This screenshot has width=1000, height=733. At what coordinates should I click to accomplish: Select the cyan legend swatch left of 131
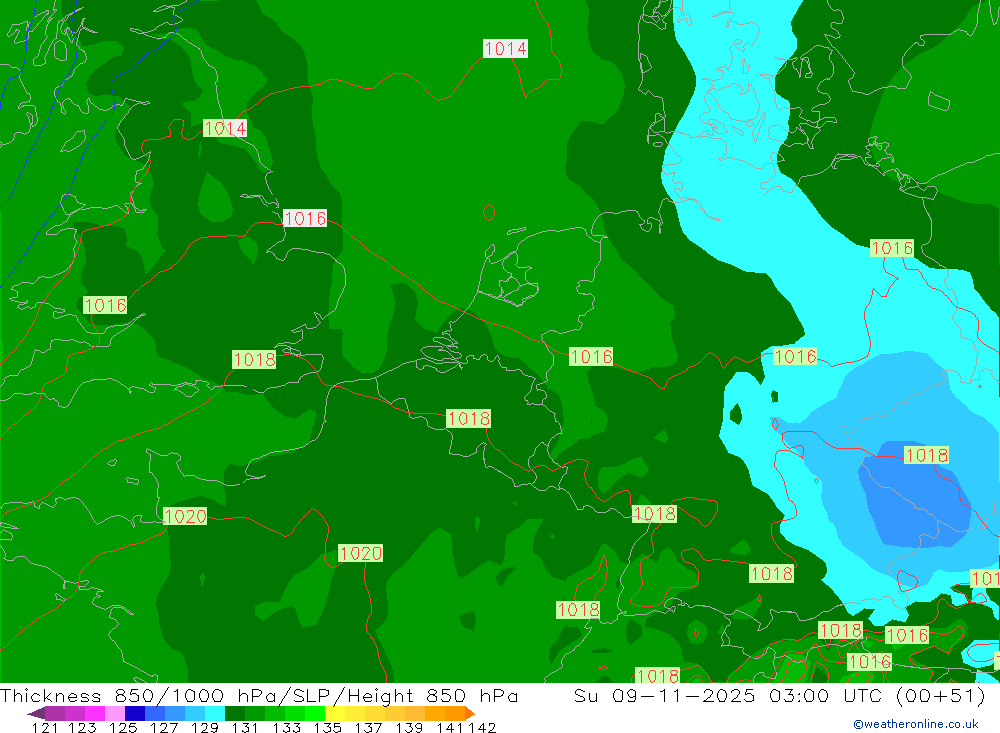(x=215, y=713)
